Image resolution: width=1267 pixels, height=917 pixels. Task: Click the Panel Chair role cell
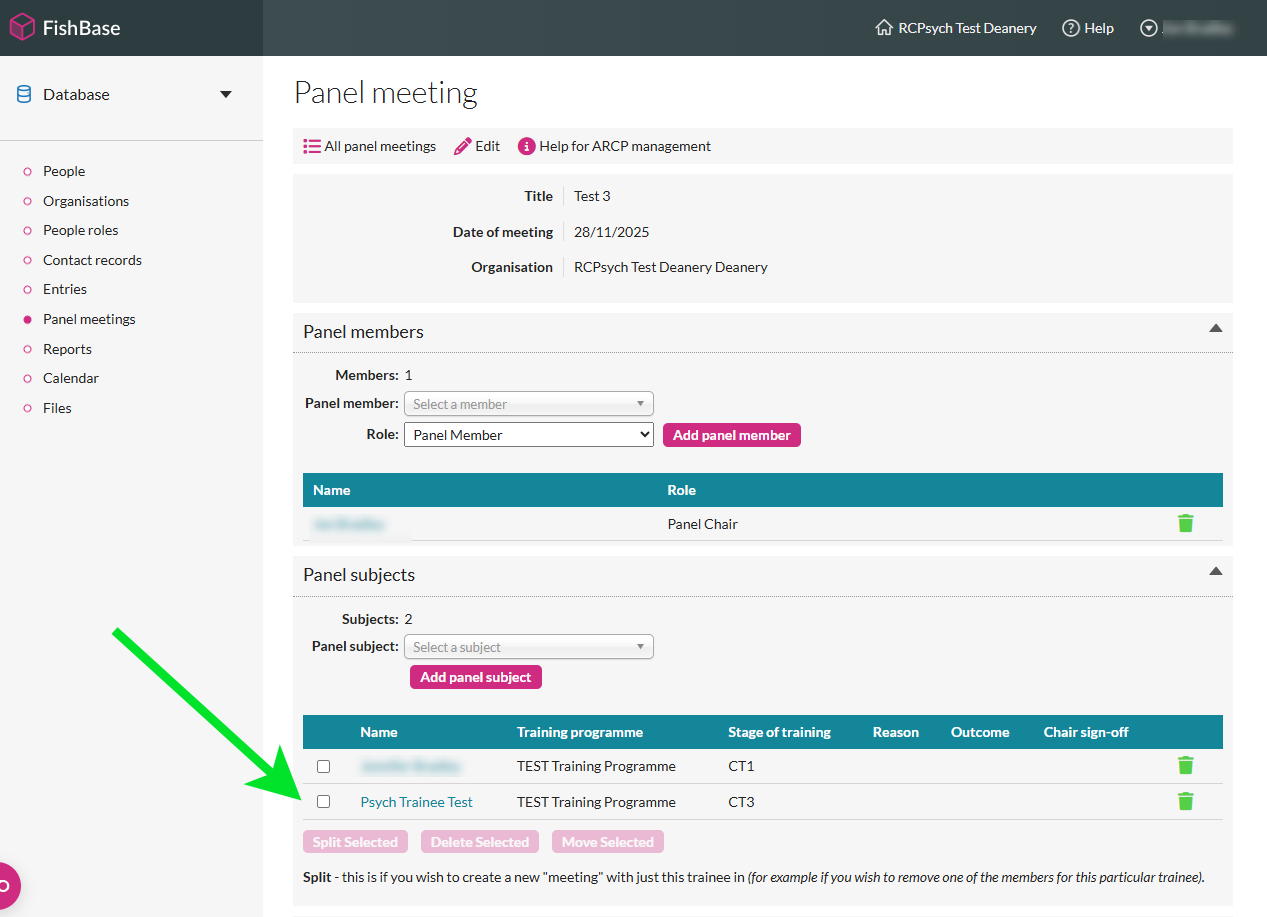point(702,524)
